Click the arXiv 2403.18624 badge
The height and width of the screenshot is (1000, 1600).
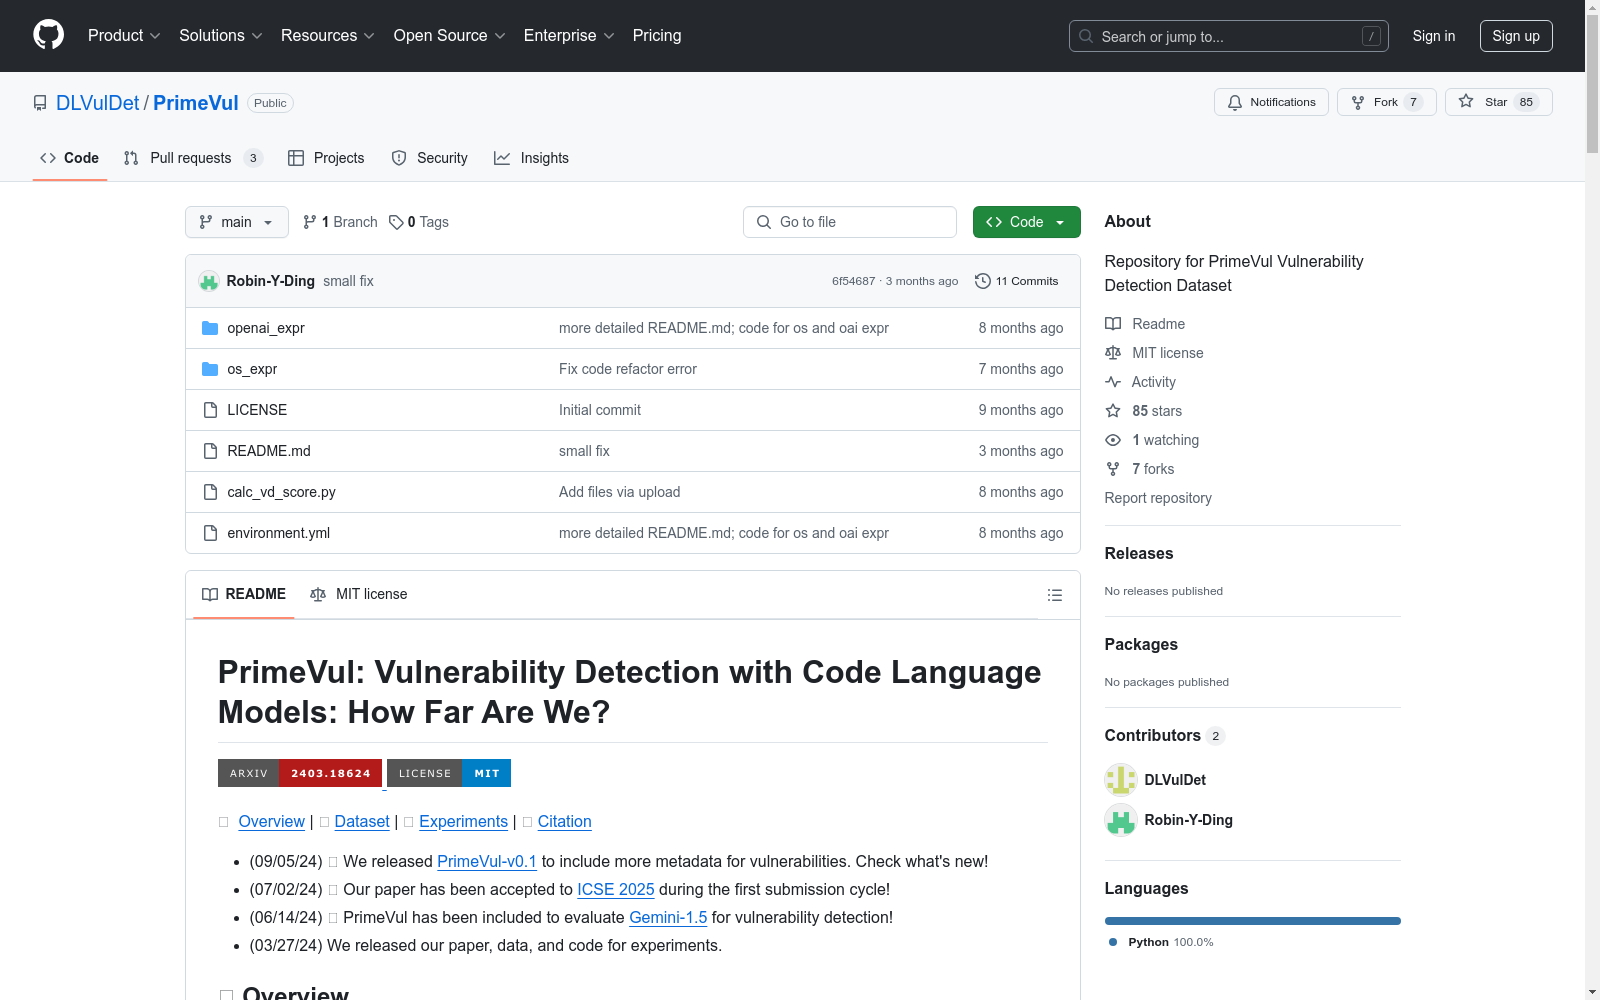pyautogui.click(x=300, y=773)
